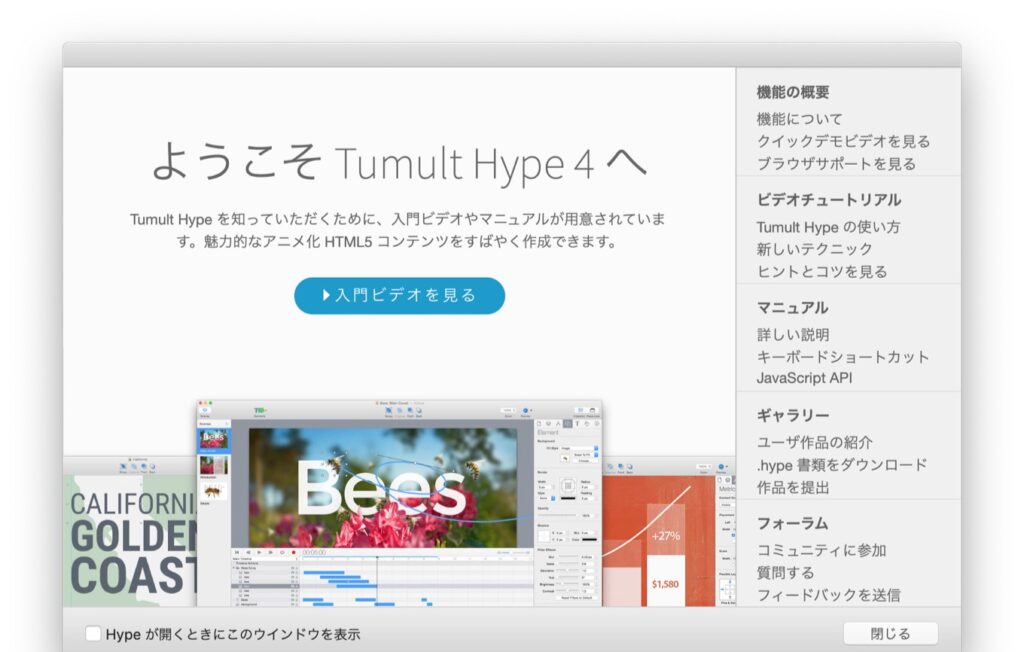The image size is (1024, 652).
Task: Select the Metrics inspector tab icon
Action: coord(558,424)
